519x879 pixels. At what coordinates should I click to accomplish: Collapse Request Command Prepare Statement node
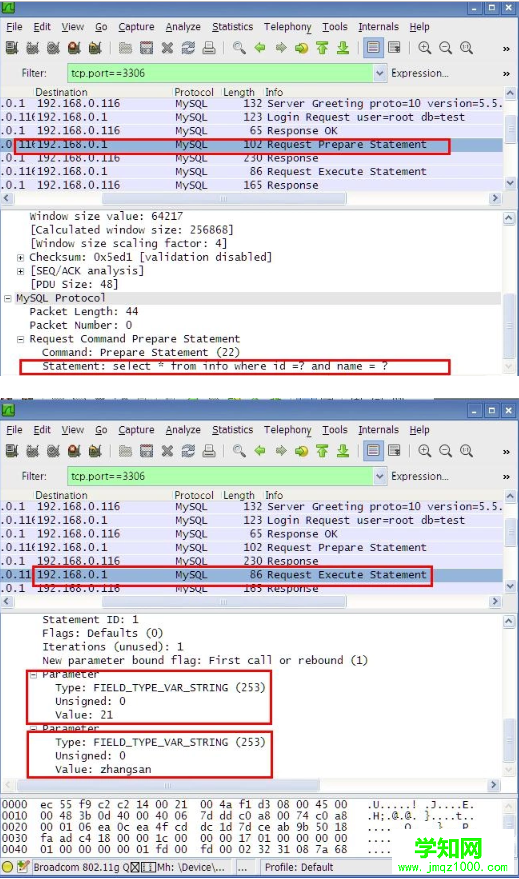[21, 339]
